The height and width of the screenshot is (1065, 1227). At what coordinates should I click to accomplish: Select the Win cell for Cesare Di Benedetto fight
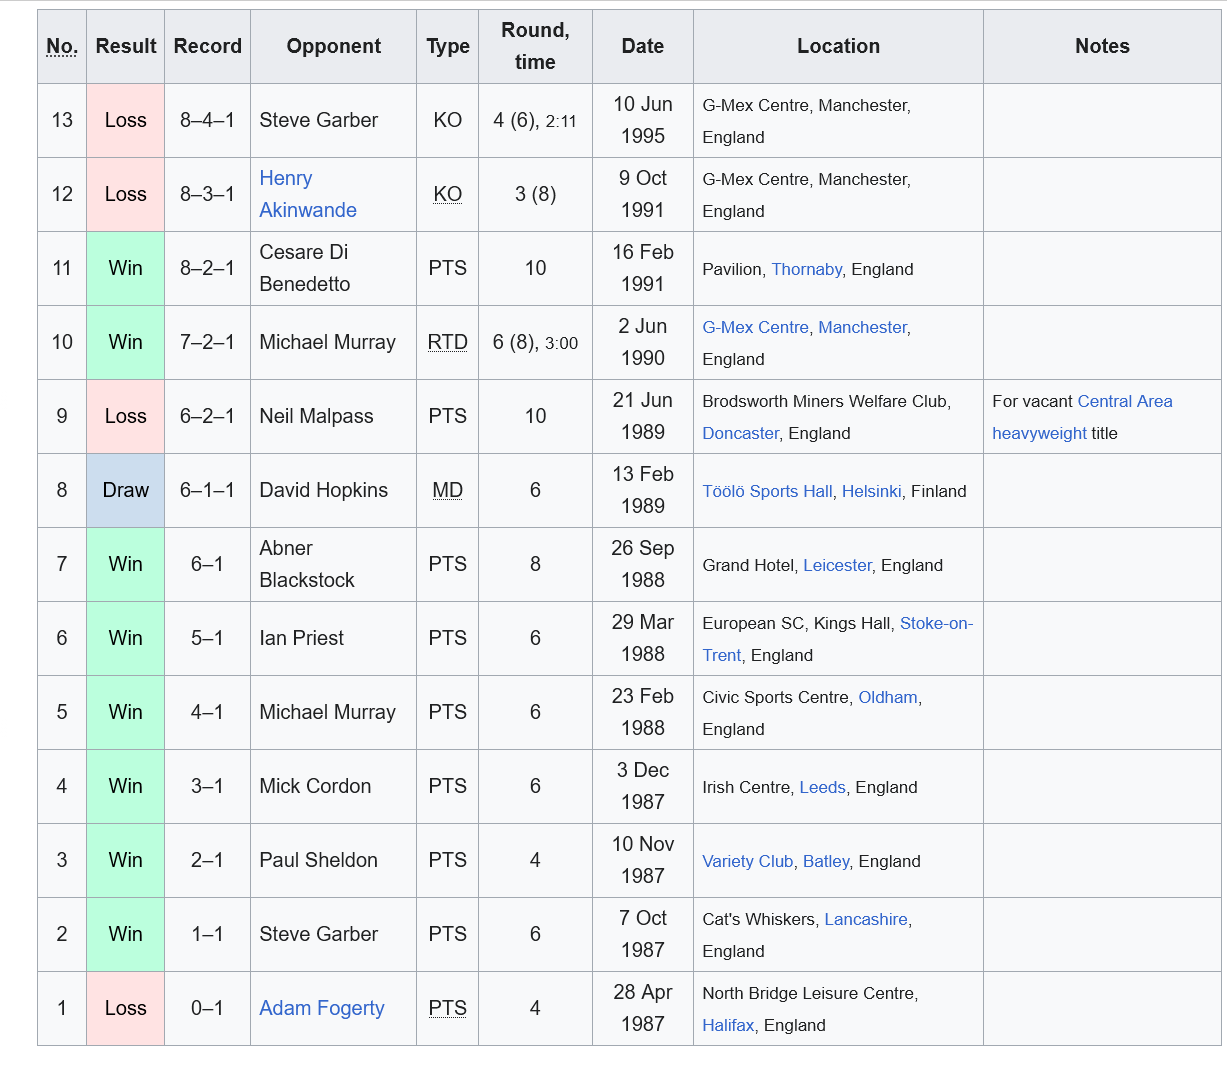pos(126,268)
